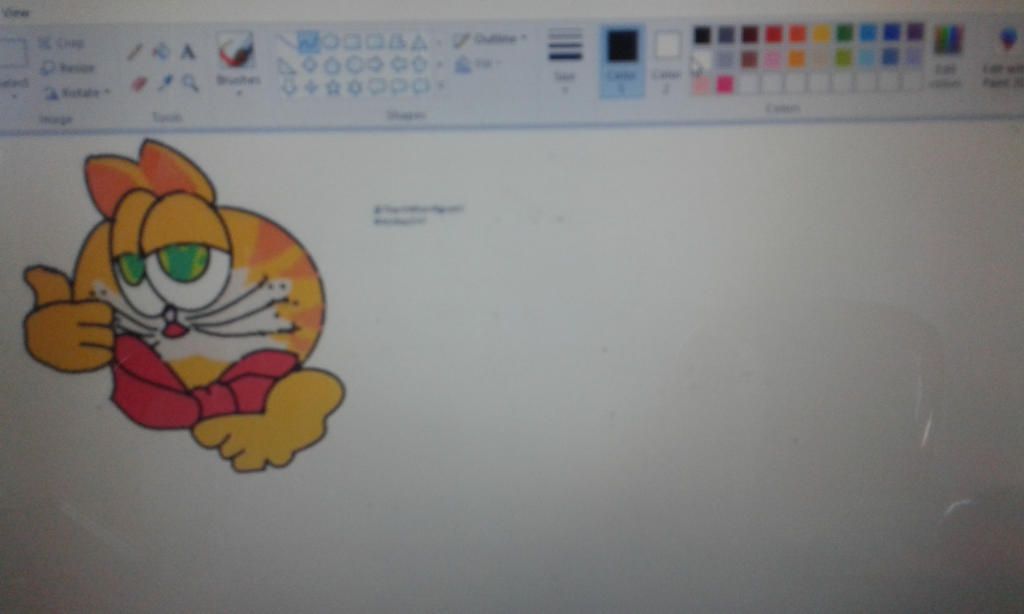Click the Brushes tool icon
This screenshot has width=1024, height=614.
point(236,50)
